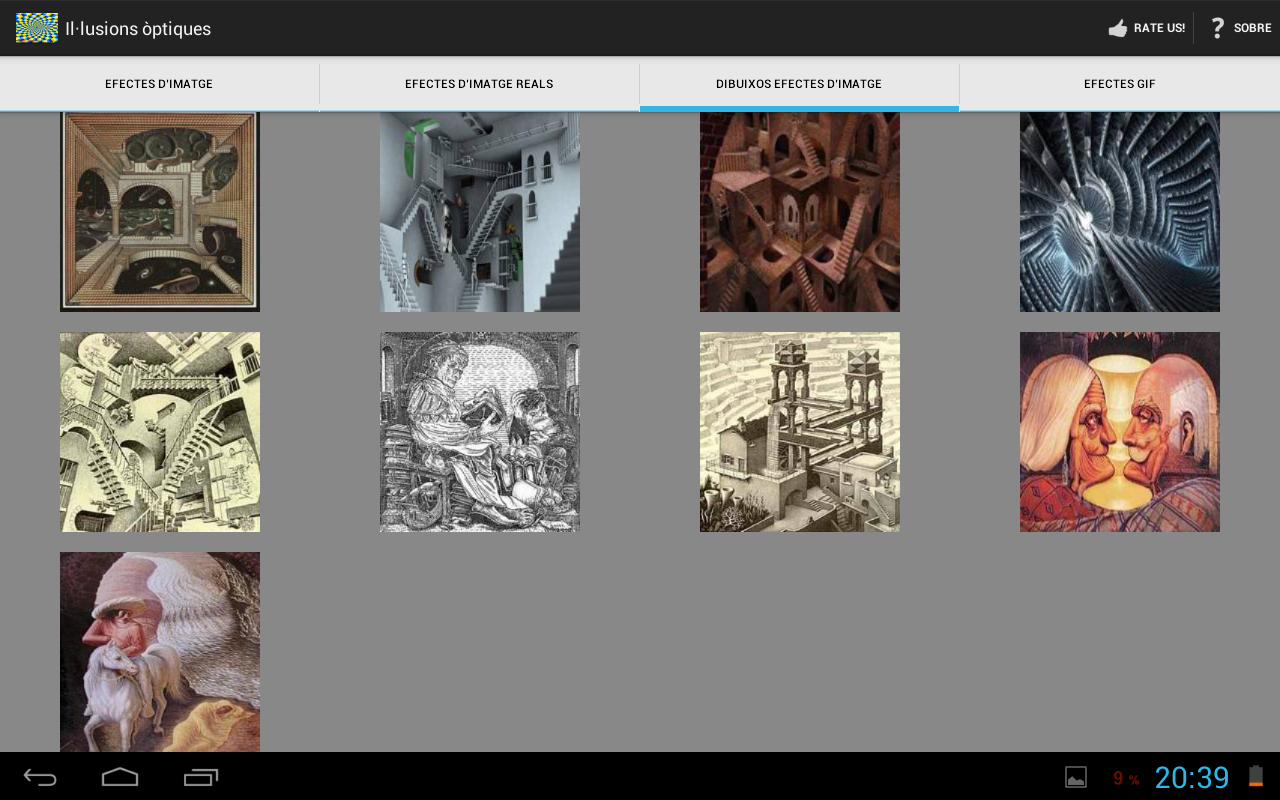Select Dibuixos efectes d'imatge tab
The image size is (1280, 800).
click(x=799, y=85)
